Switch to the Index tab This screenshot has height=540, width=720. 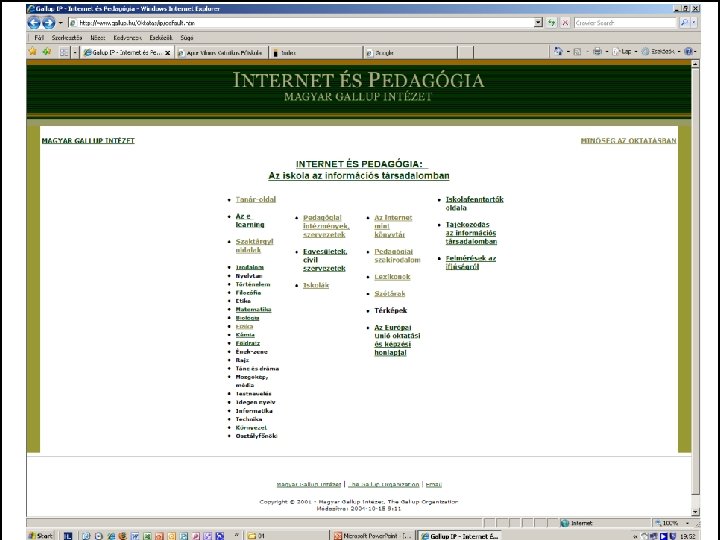point(316,53)
